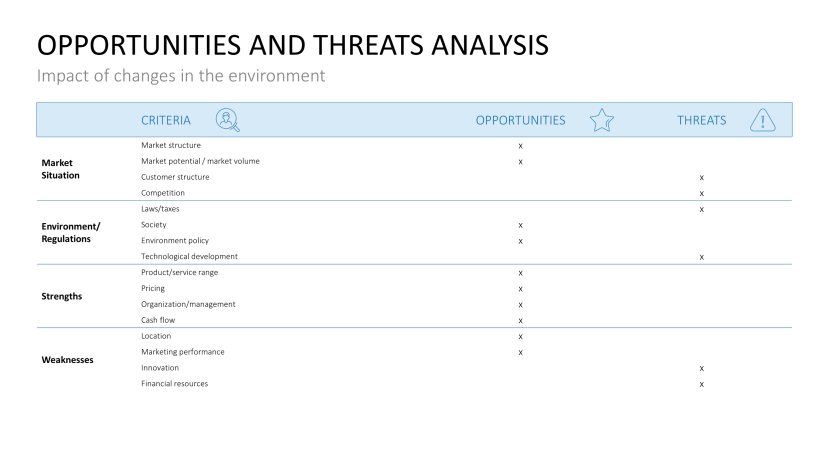Click the opportunity x mark for Pricing
Viewport: 829px width, 466px height.
(520, 289)
